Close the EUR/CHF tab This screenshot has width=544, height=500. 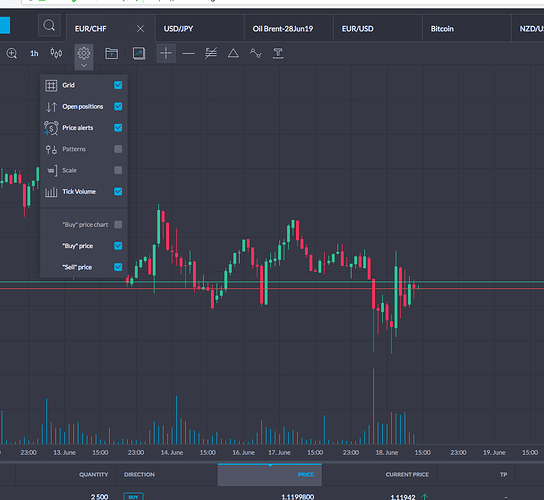point(140,29)
